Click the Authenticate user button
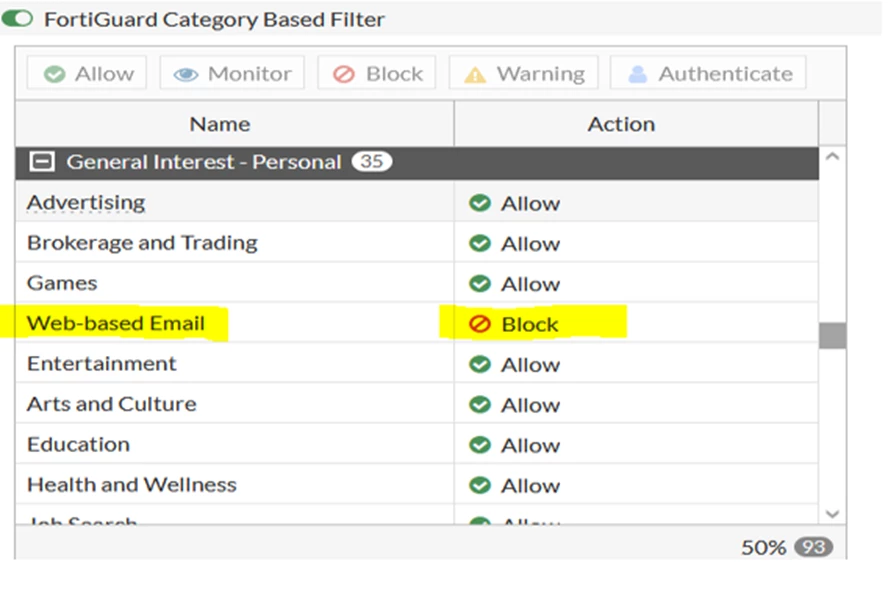This screenshot has width=888, height=597. 708,73
